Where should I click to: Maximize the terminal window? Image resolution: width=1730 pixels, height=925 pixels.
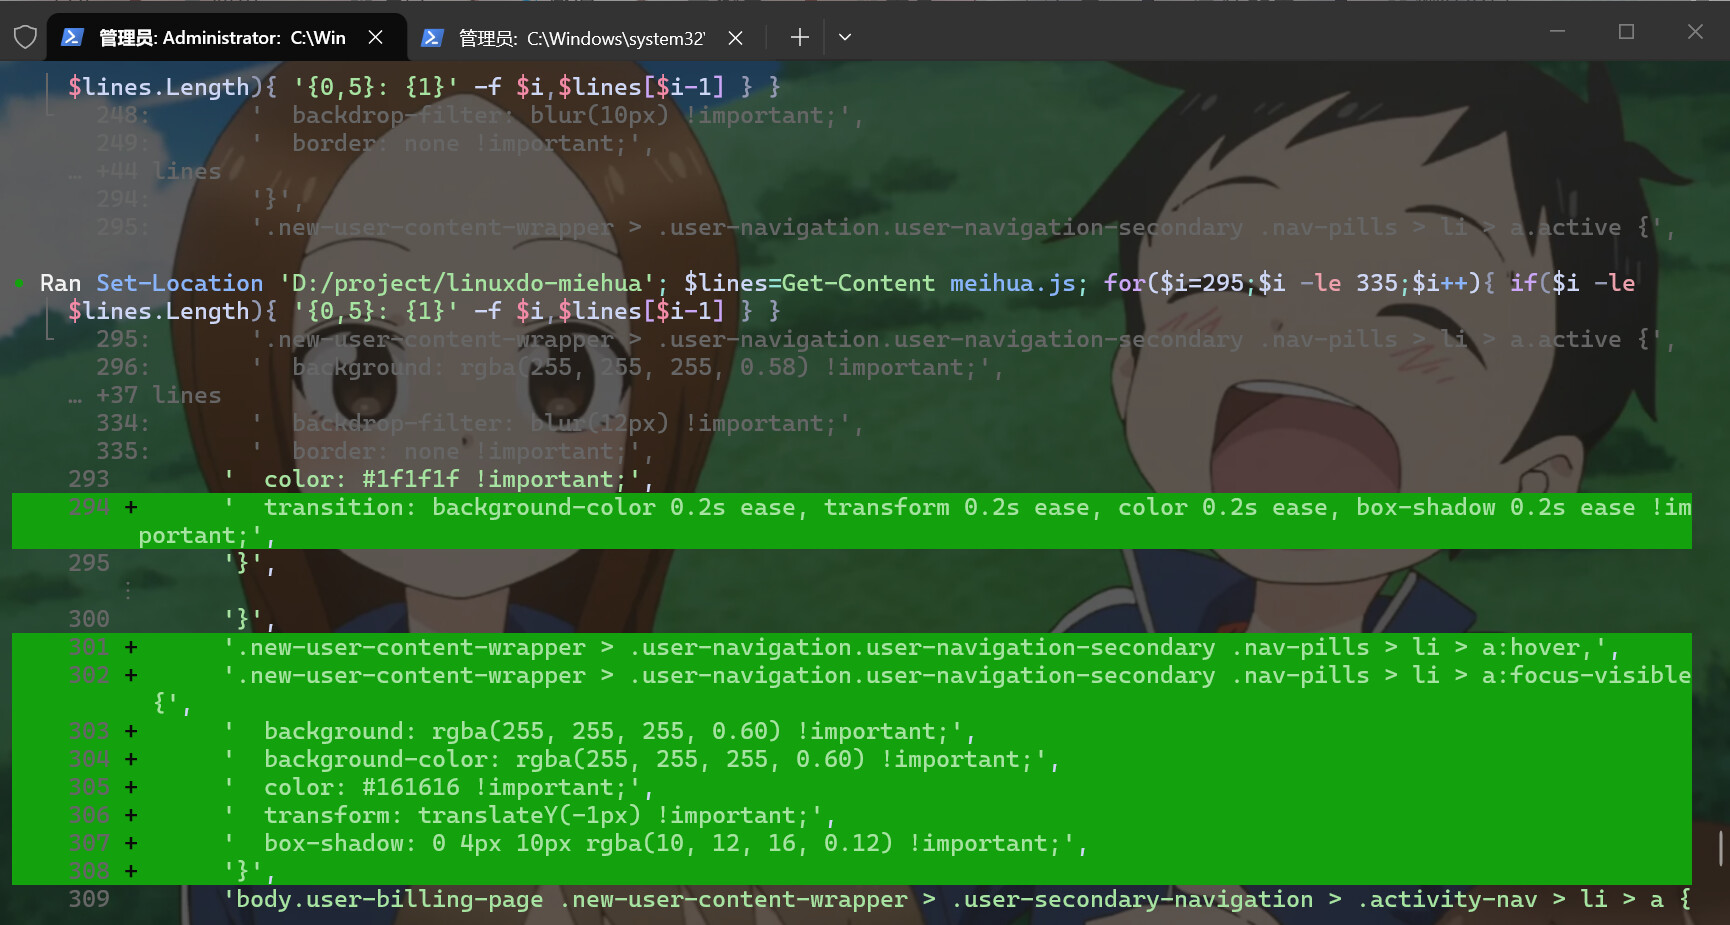coord(1626,32)
